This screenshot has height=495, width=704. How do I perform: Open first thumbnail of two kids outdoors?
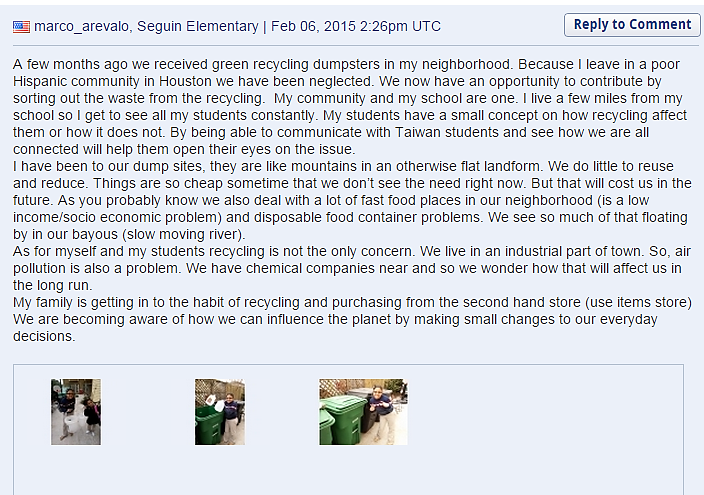click(x=76, y=412)
